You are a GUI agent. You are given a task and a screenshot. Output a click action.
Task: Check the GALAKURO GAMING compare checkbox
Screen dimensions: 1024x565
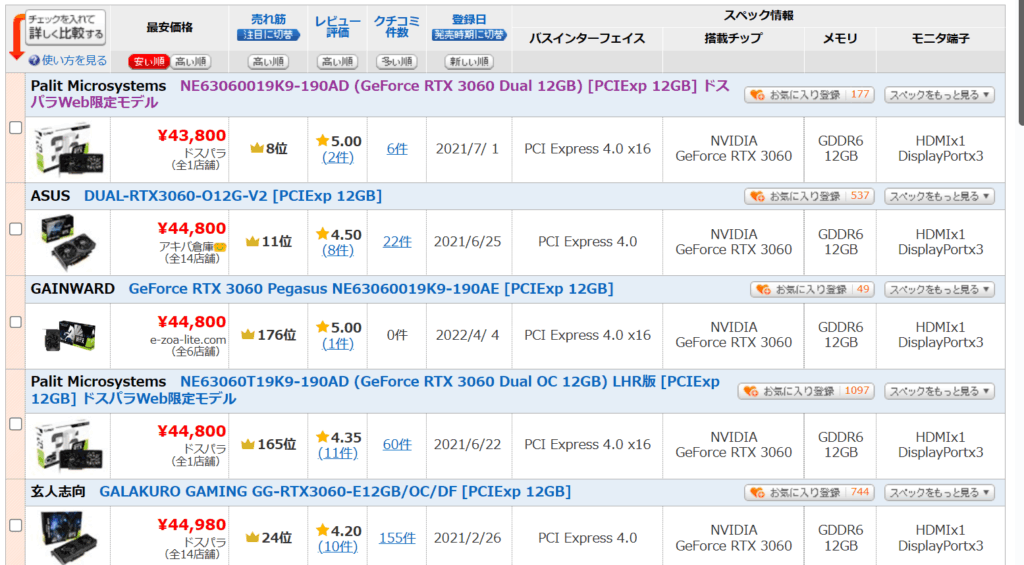(x=16, y=525)
